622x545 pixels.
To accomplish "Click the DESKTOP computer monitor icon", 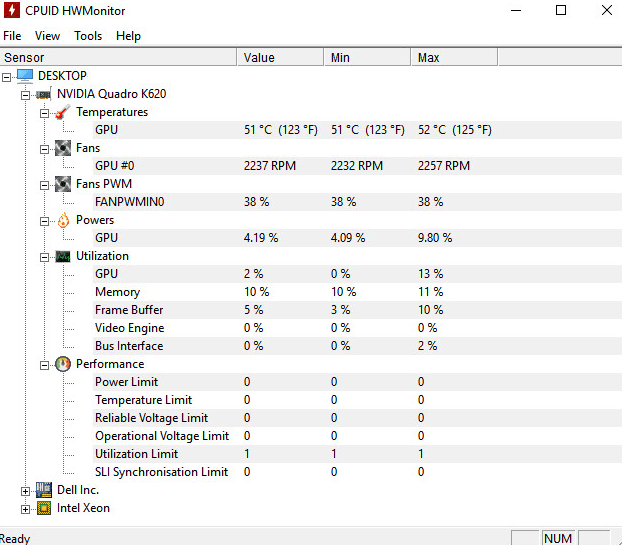I will click(25, 75).
